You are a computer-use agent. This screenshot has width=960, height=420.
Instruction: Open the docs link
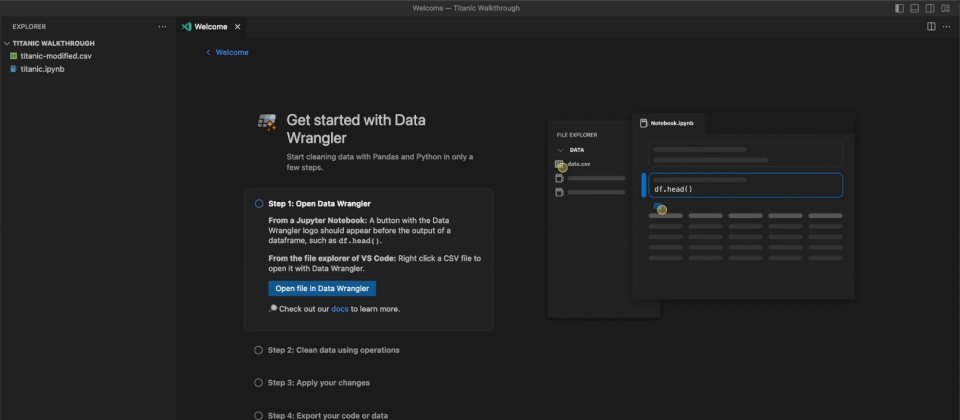340,309
